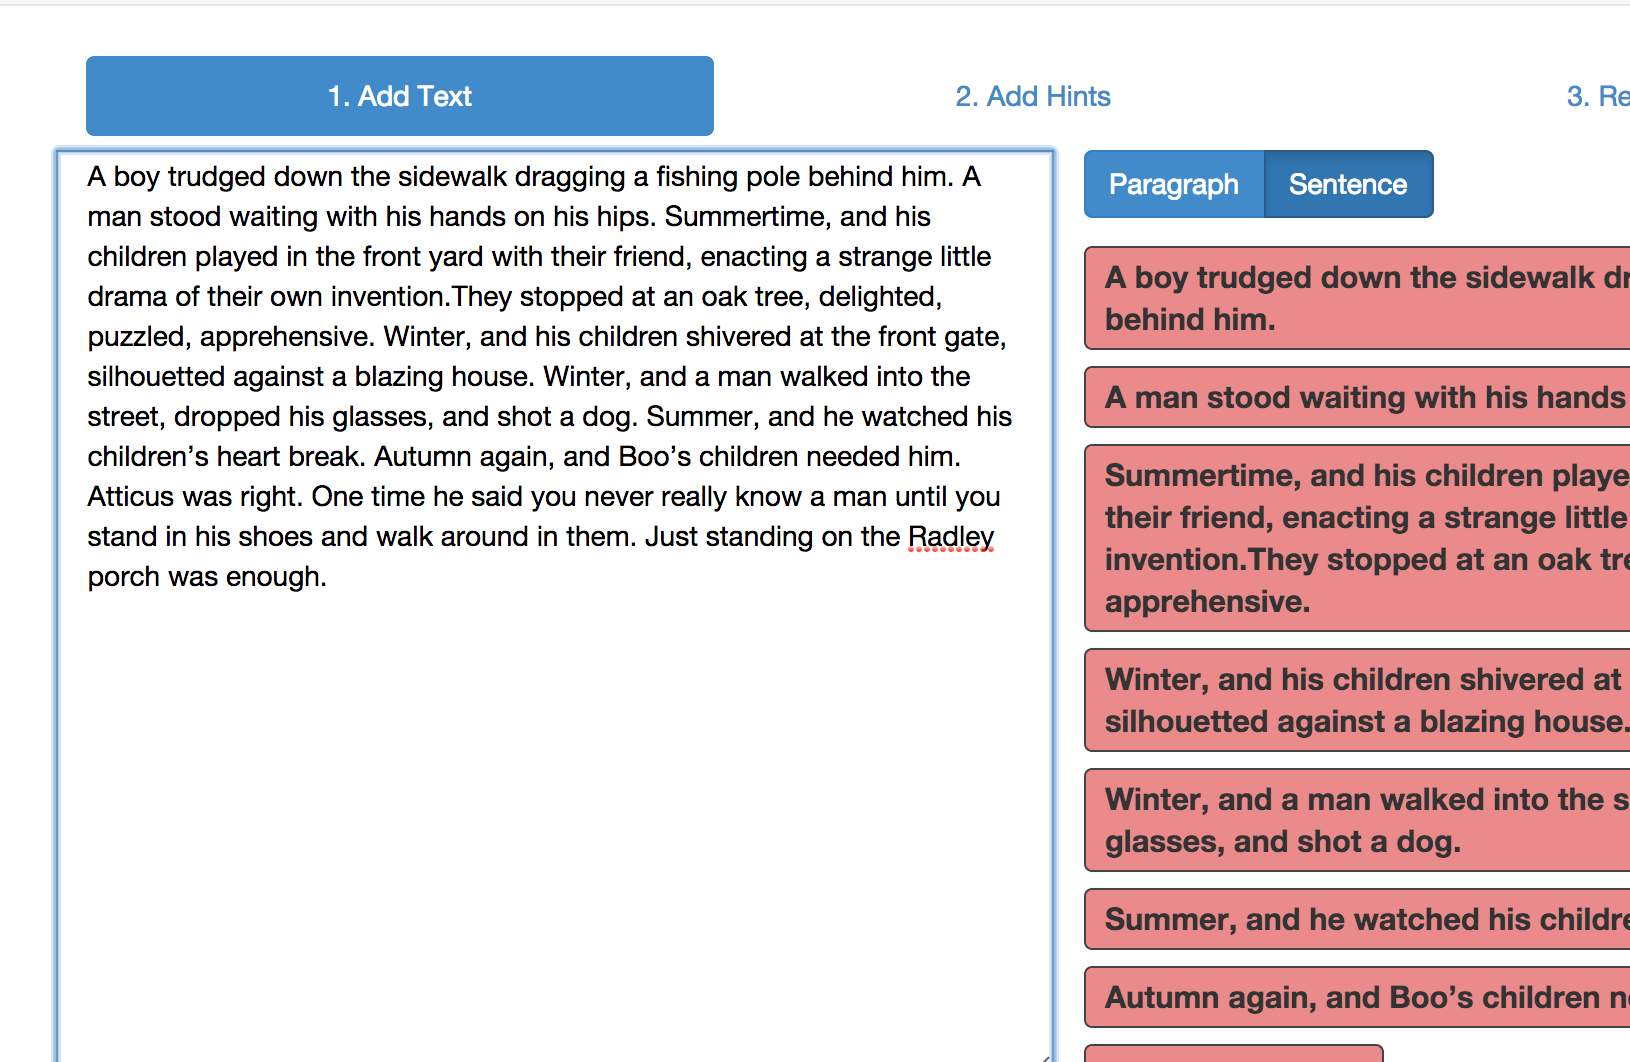
Task: Toggle to Sentence view mode
Action: tap(1347, 184)
